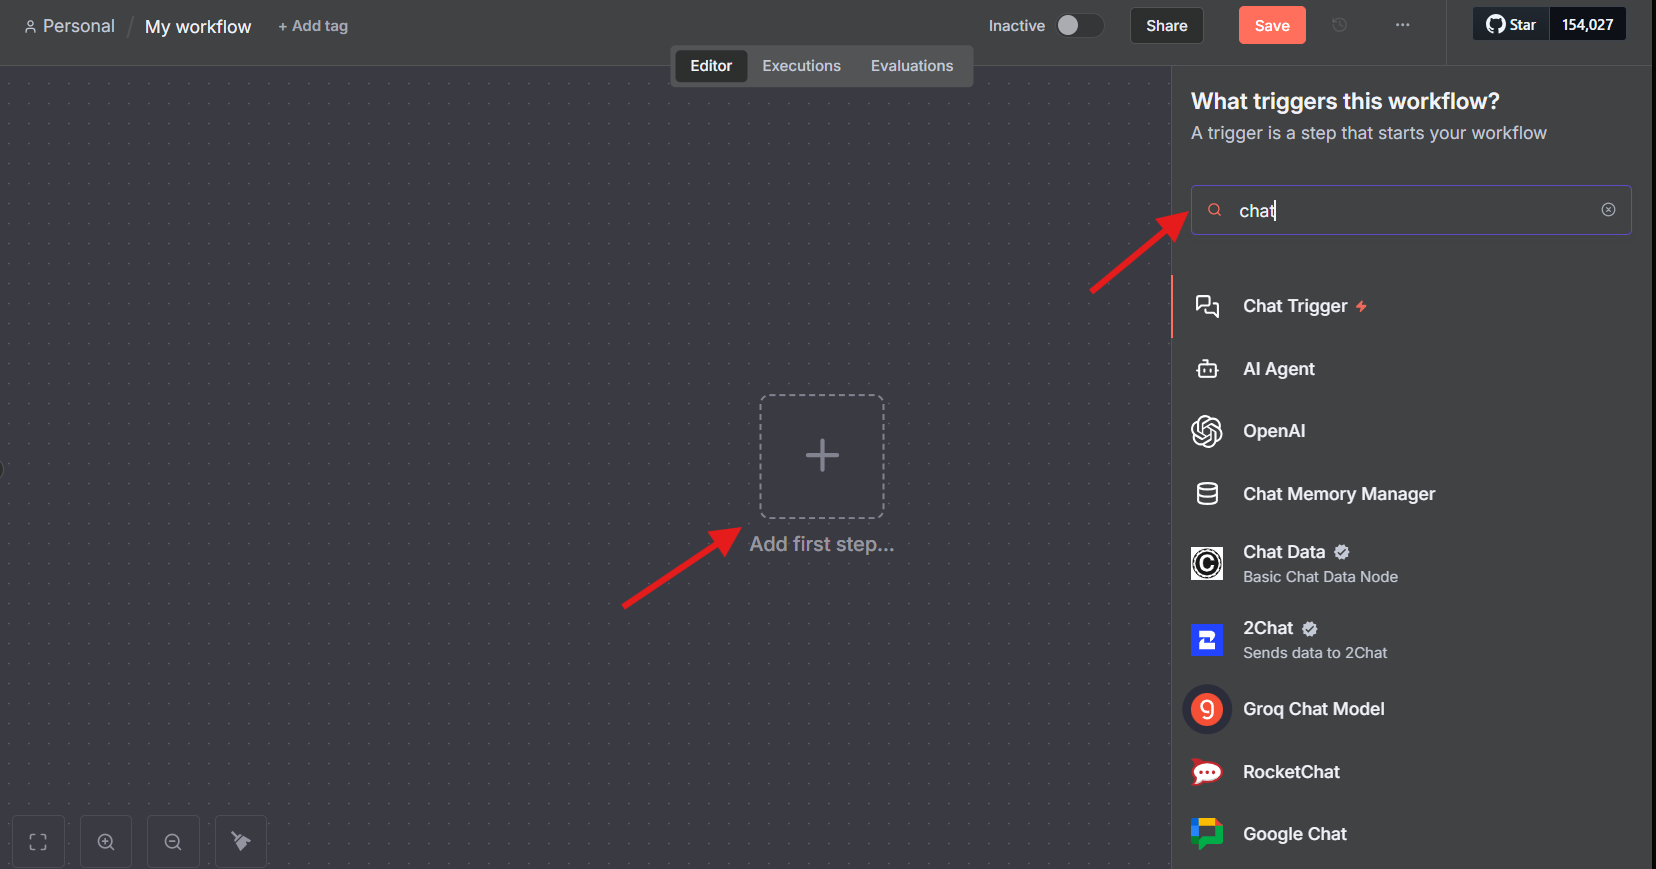Image resolution: width=1656 pixels, height=869 pixels.
Task: Click the Chat Trigger speech bubbles icon
Action: 1207,306
